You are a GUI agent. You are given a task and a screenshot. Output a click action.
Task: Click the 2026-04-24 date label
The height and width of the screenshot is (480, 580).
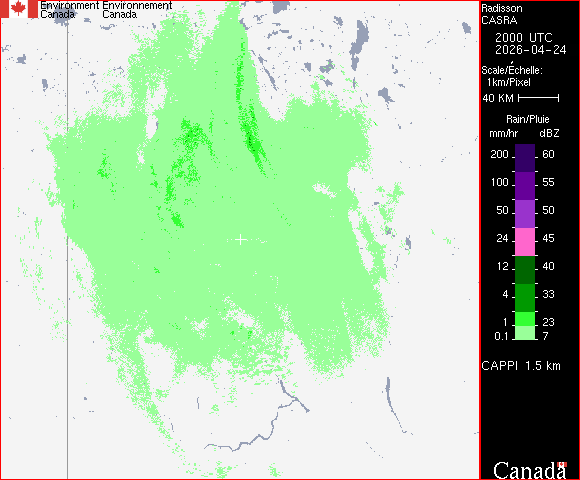[x=530, y=50]
